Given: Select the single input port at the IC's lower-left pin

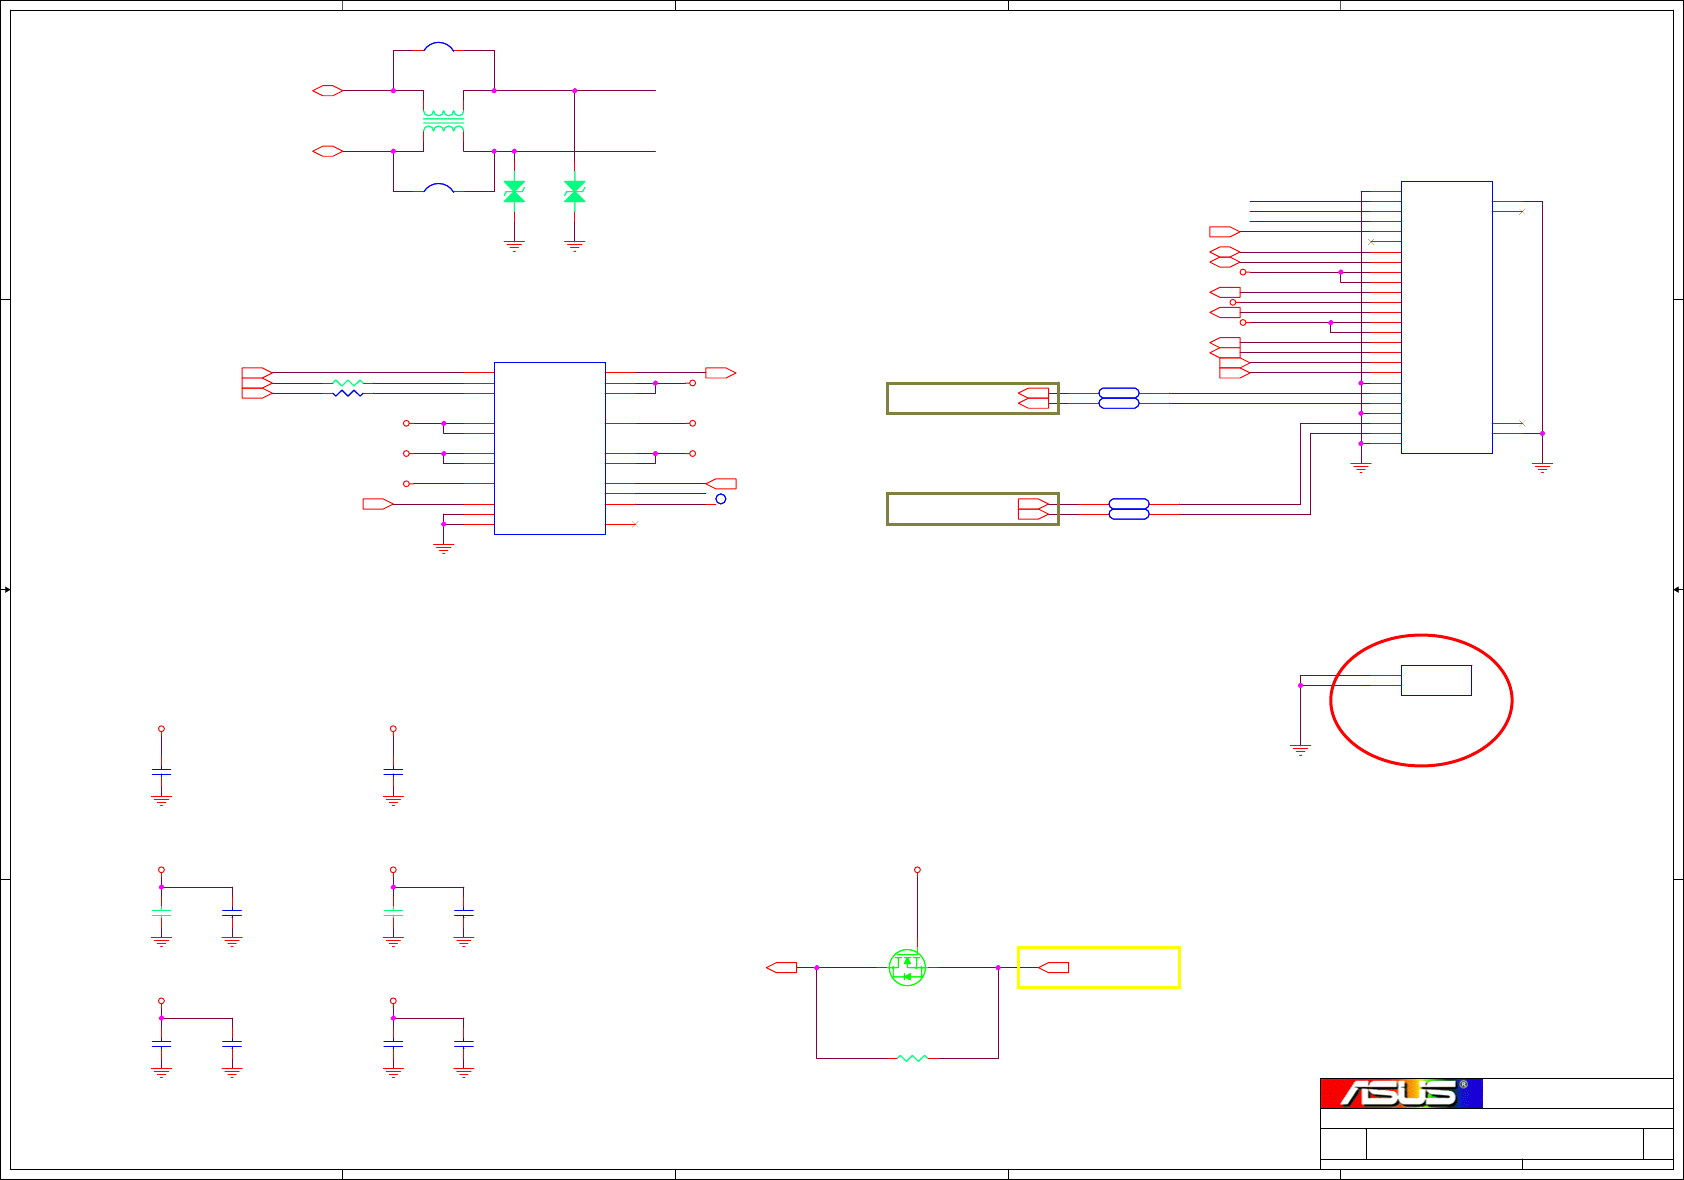Looking at the screenshot, I should [x=377, y=504].
